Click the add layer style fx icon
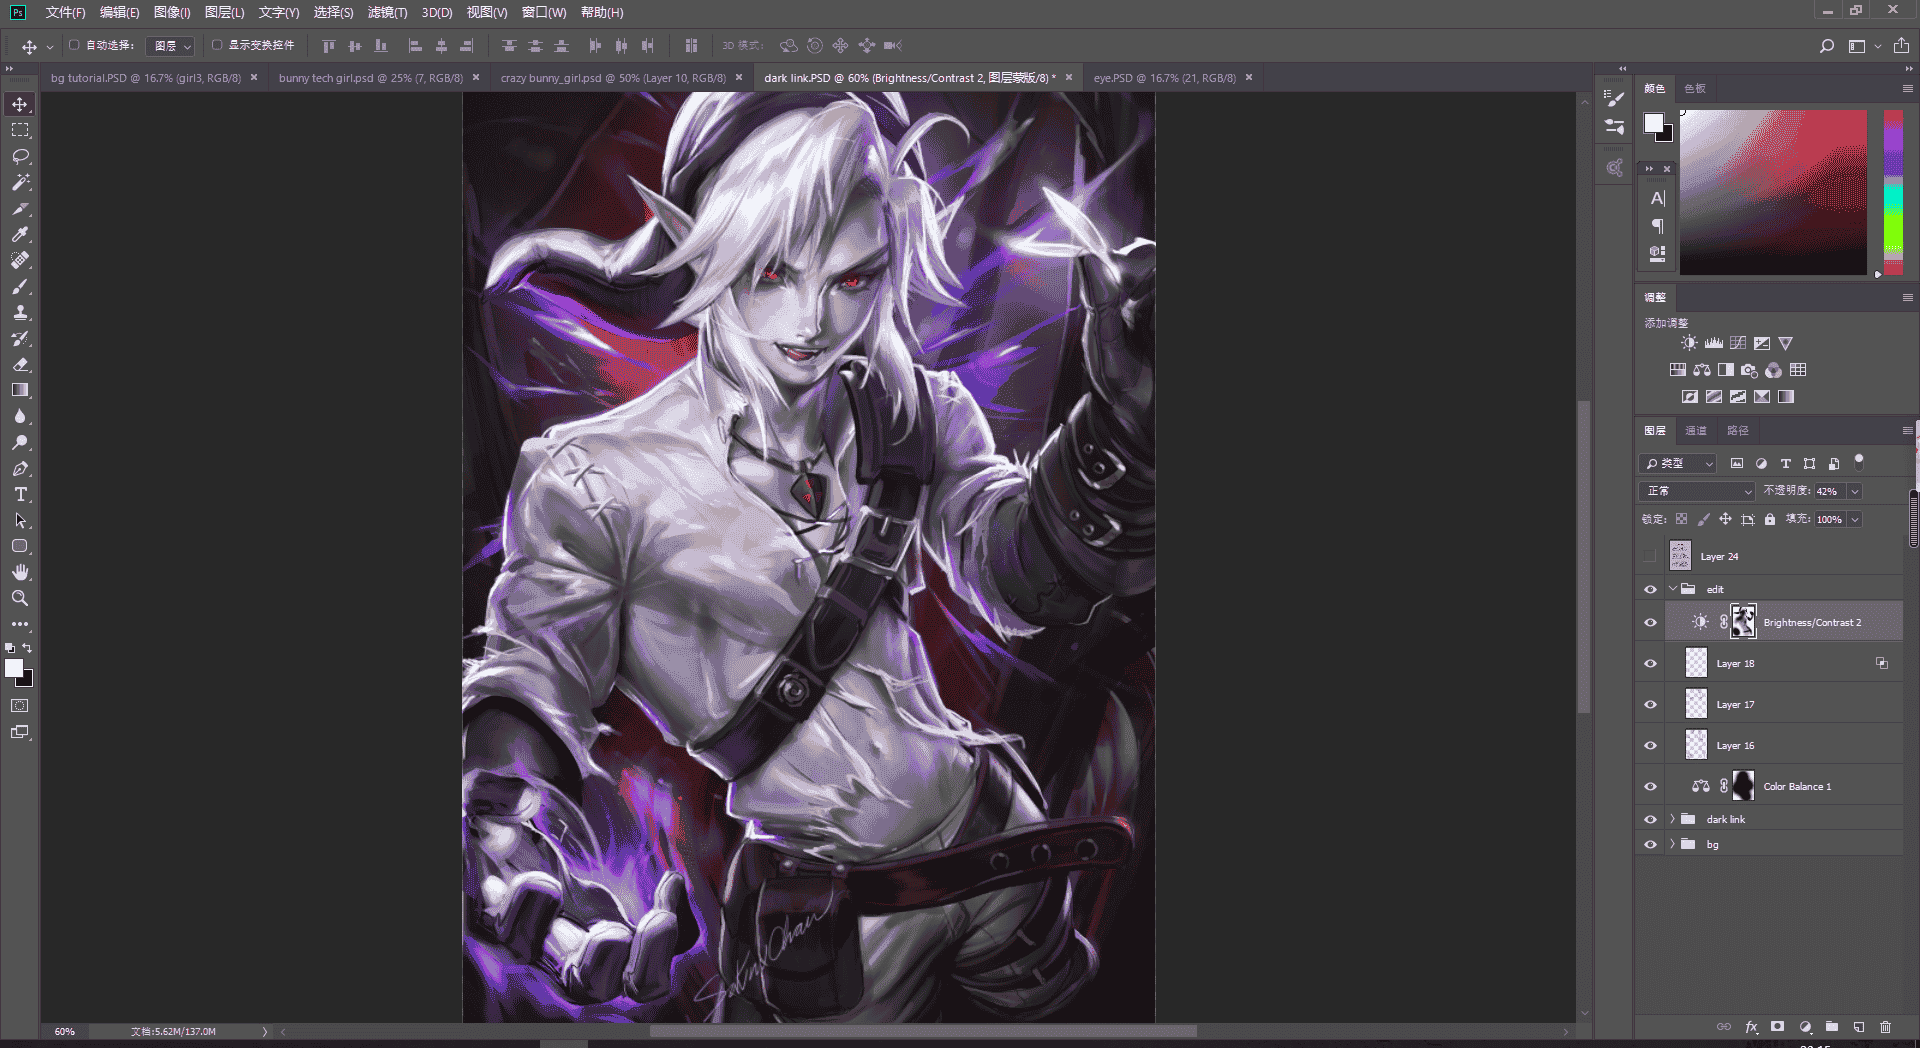The width and height of the screenshot is (1920, 1048). 1751,1027
